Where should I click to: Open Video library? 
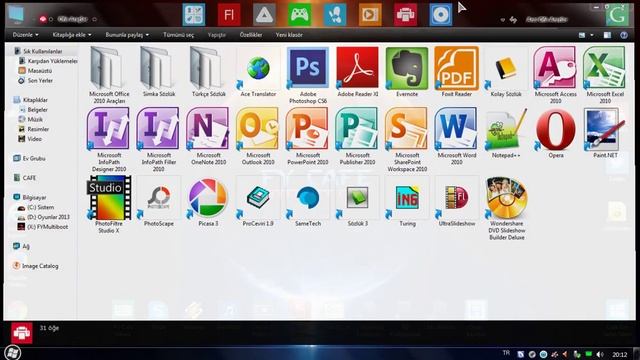pos(30,139)
